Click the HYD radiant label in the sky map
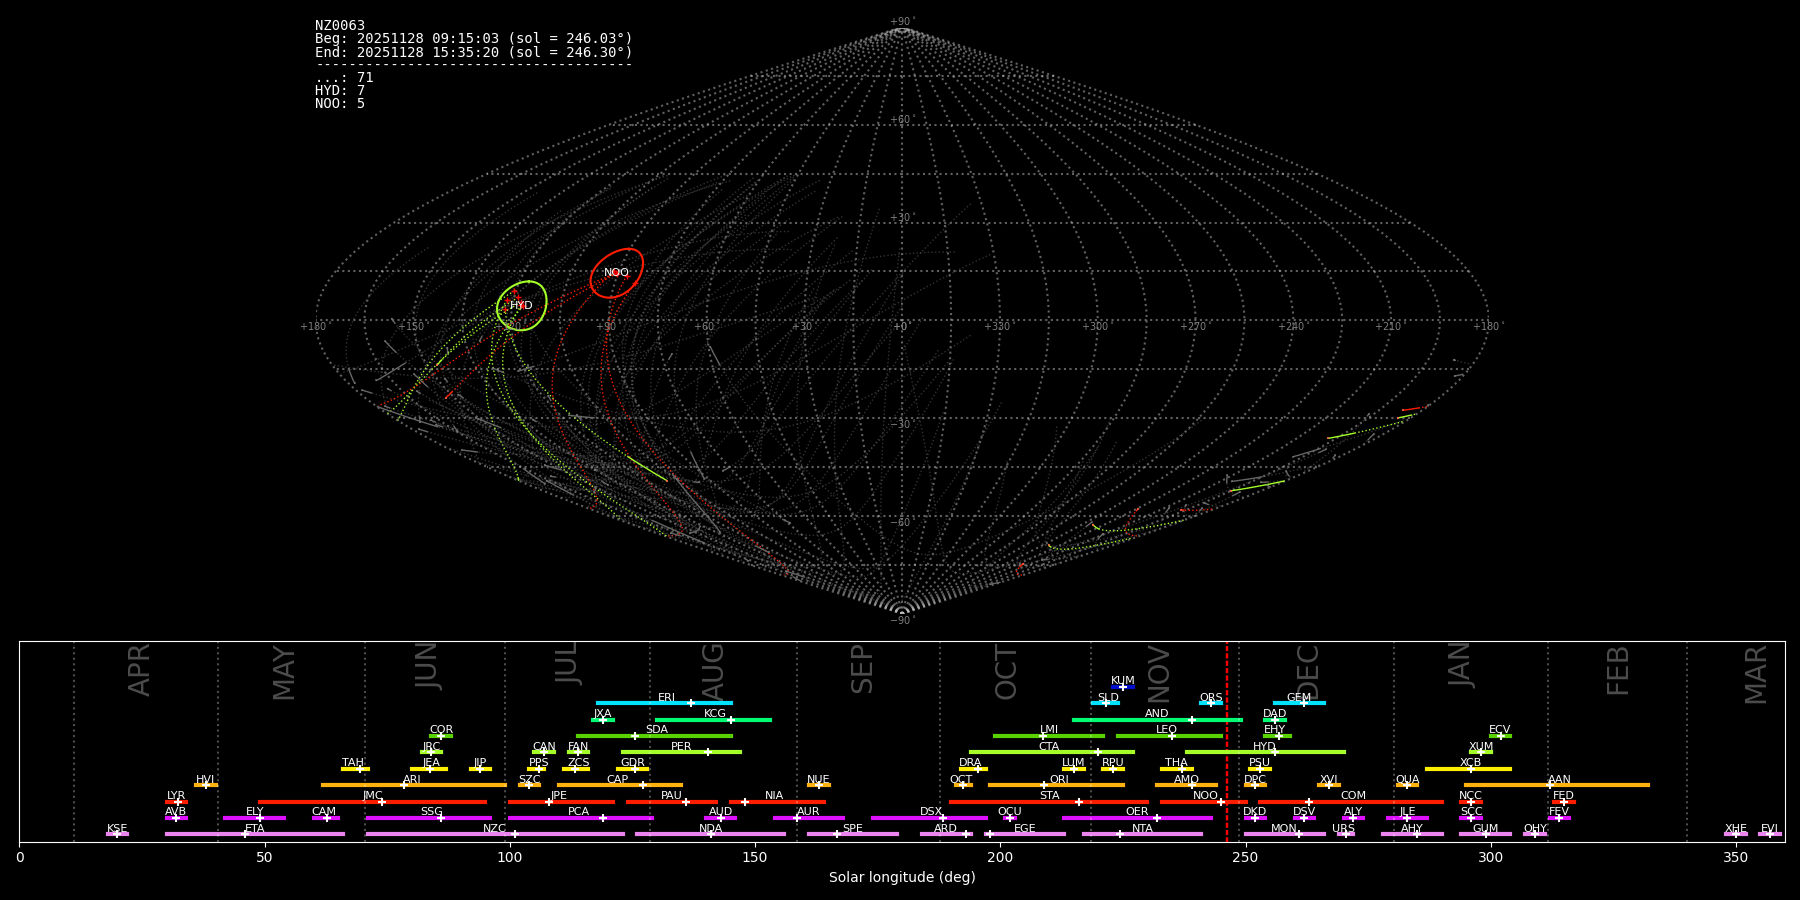1800x900 pixels. coord(521,306)
